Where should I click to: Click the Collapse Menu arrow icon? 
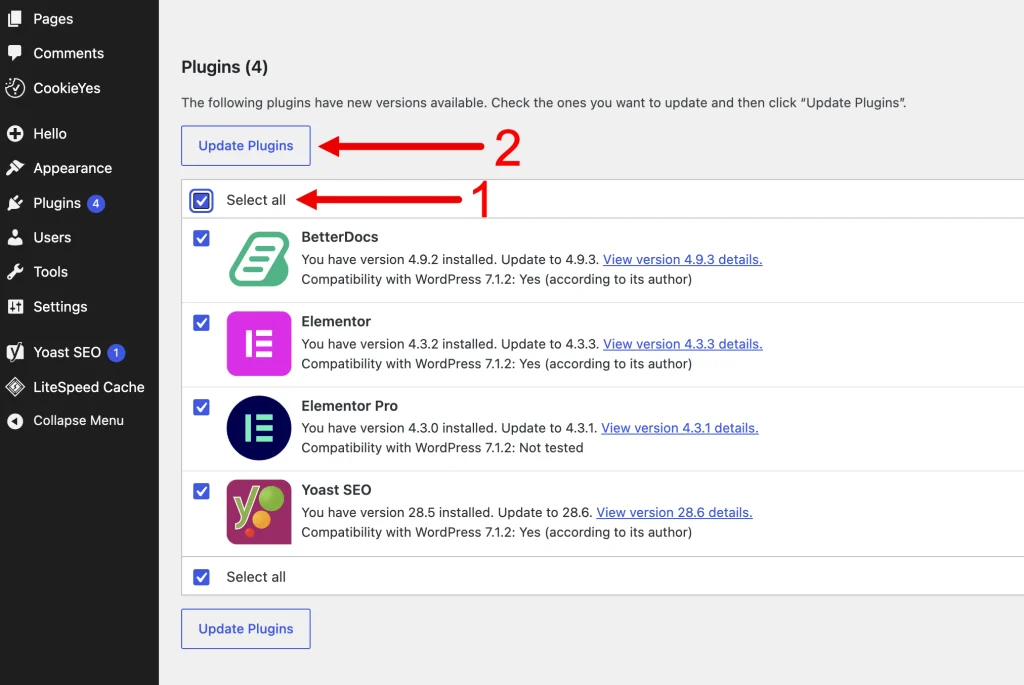click(15, 421)
